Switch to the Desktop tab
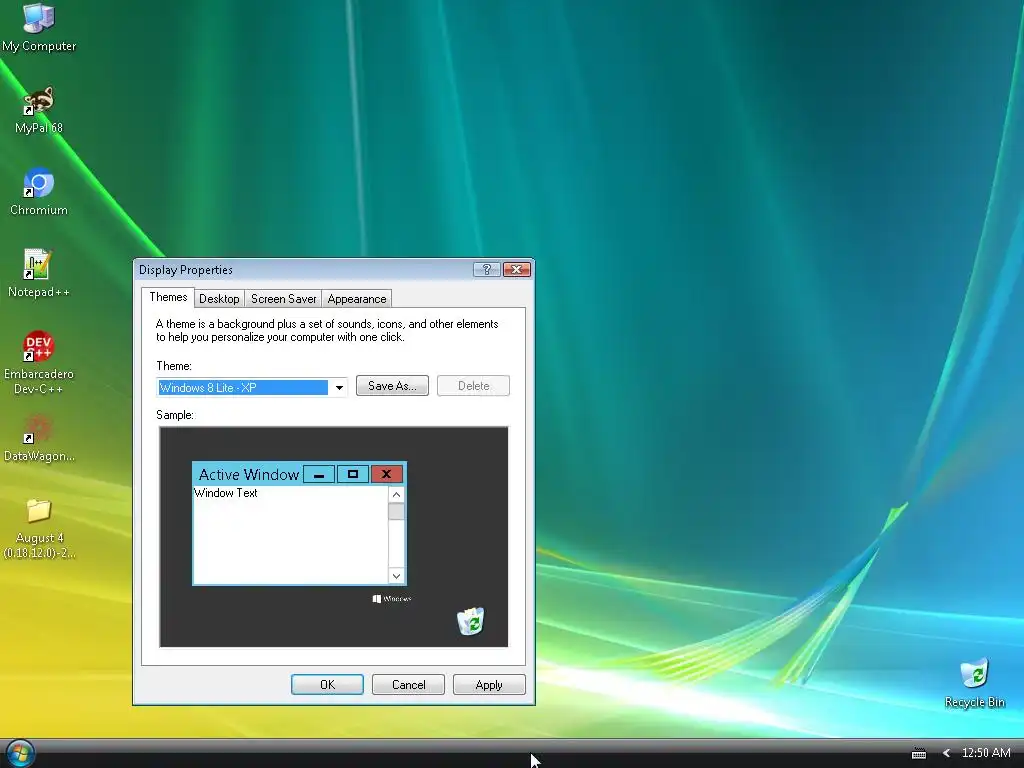1024x768 pixels. click(219, 299)
